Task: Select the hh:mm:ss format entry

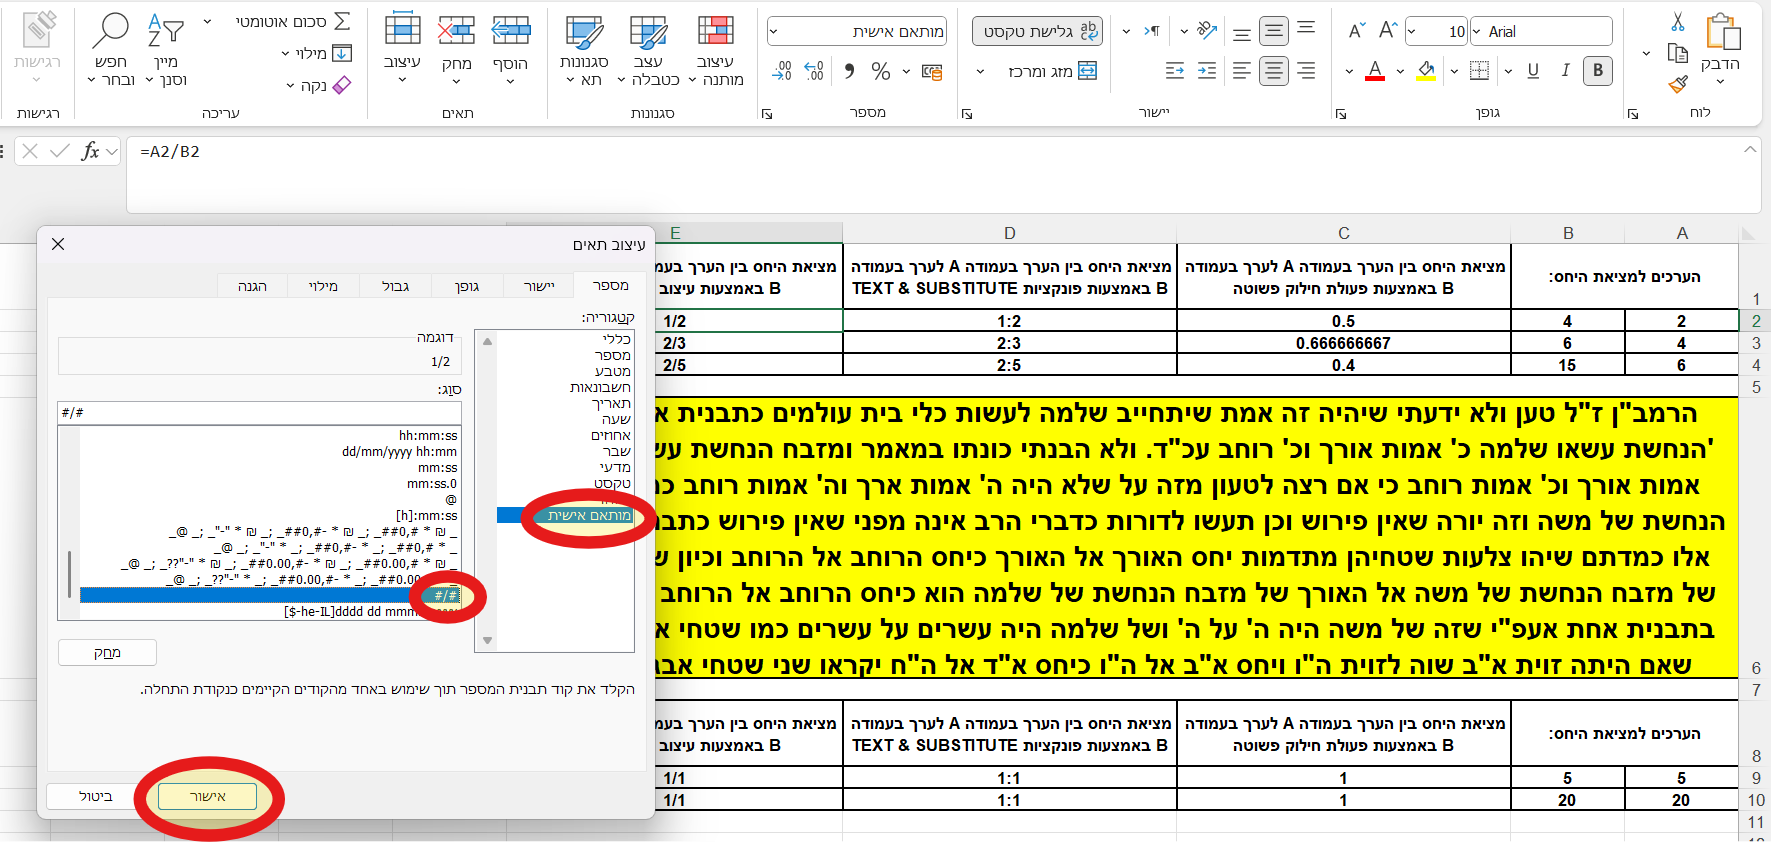Action: [x=428, y=435]
